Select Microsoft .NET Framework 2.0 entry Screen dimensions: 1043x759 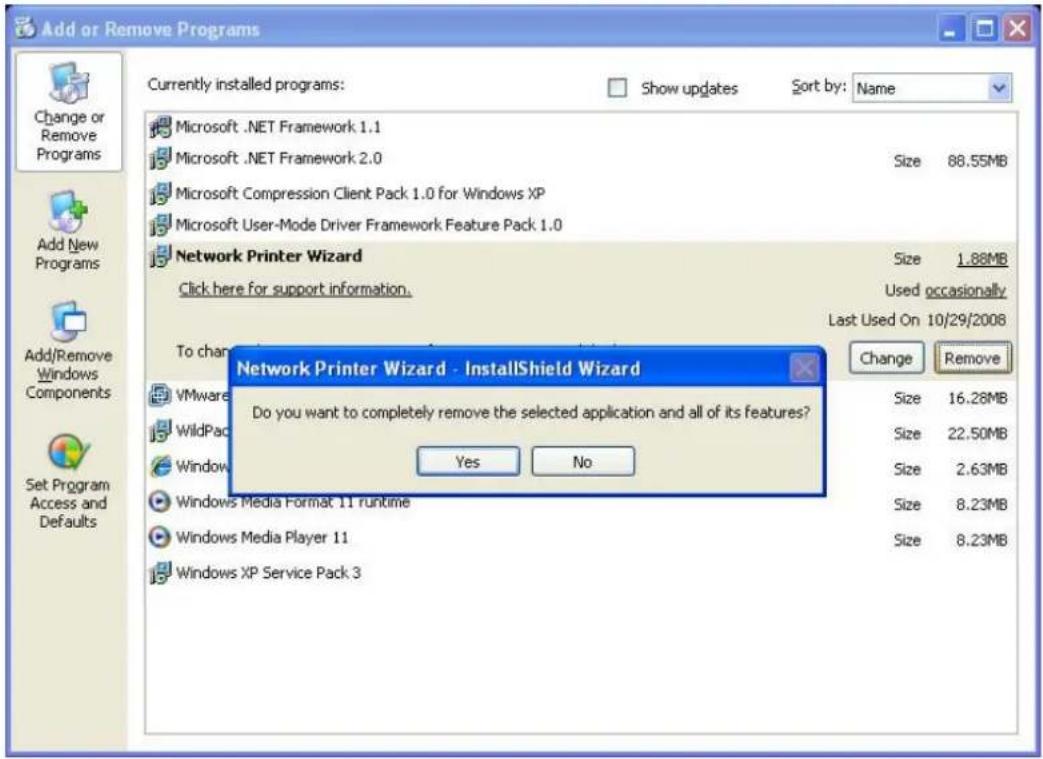click(x=278, y=158)
